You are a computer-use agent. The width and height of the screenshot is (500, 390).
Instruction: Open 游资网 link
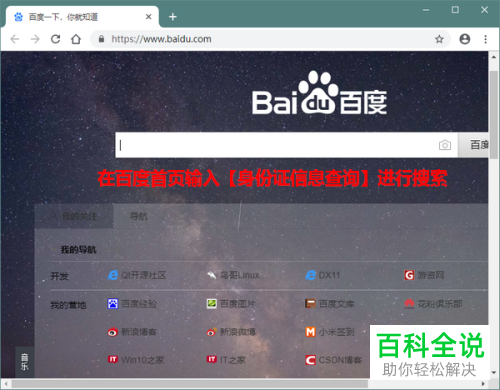tap(424, 275)
